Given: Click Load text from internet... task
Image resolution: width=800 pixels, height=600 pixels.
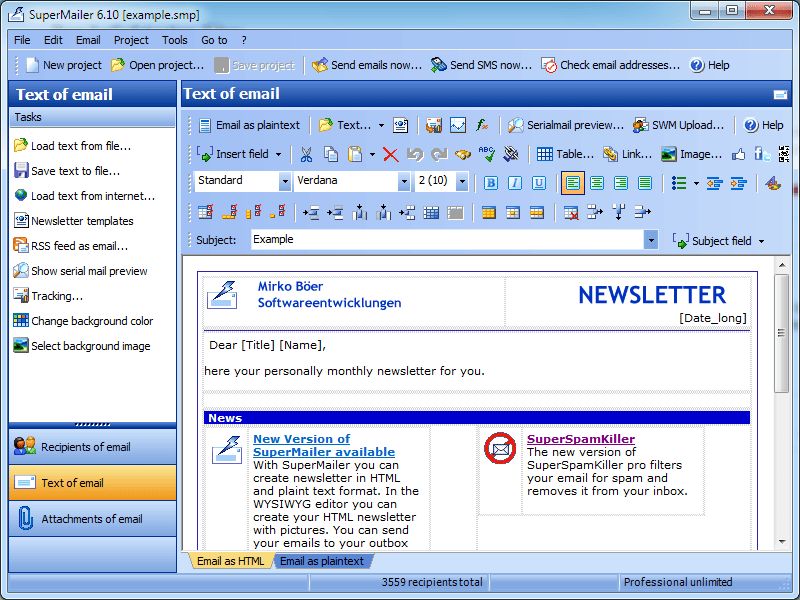Looking at the screenshot, I should [85, 196].
